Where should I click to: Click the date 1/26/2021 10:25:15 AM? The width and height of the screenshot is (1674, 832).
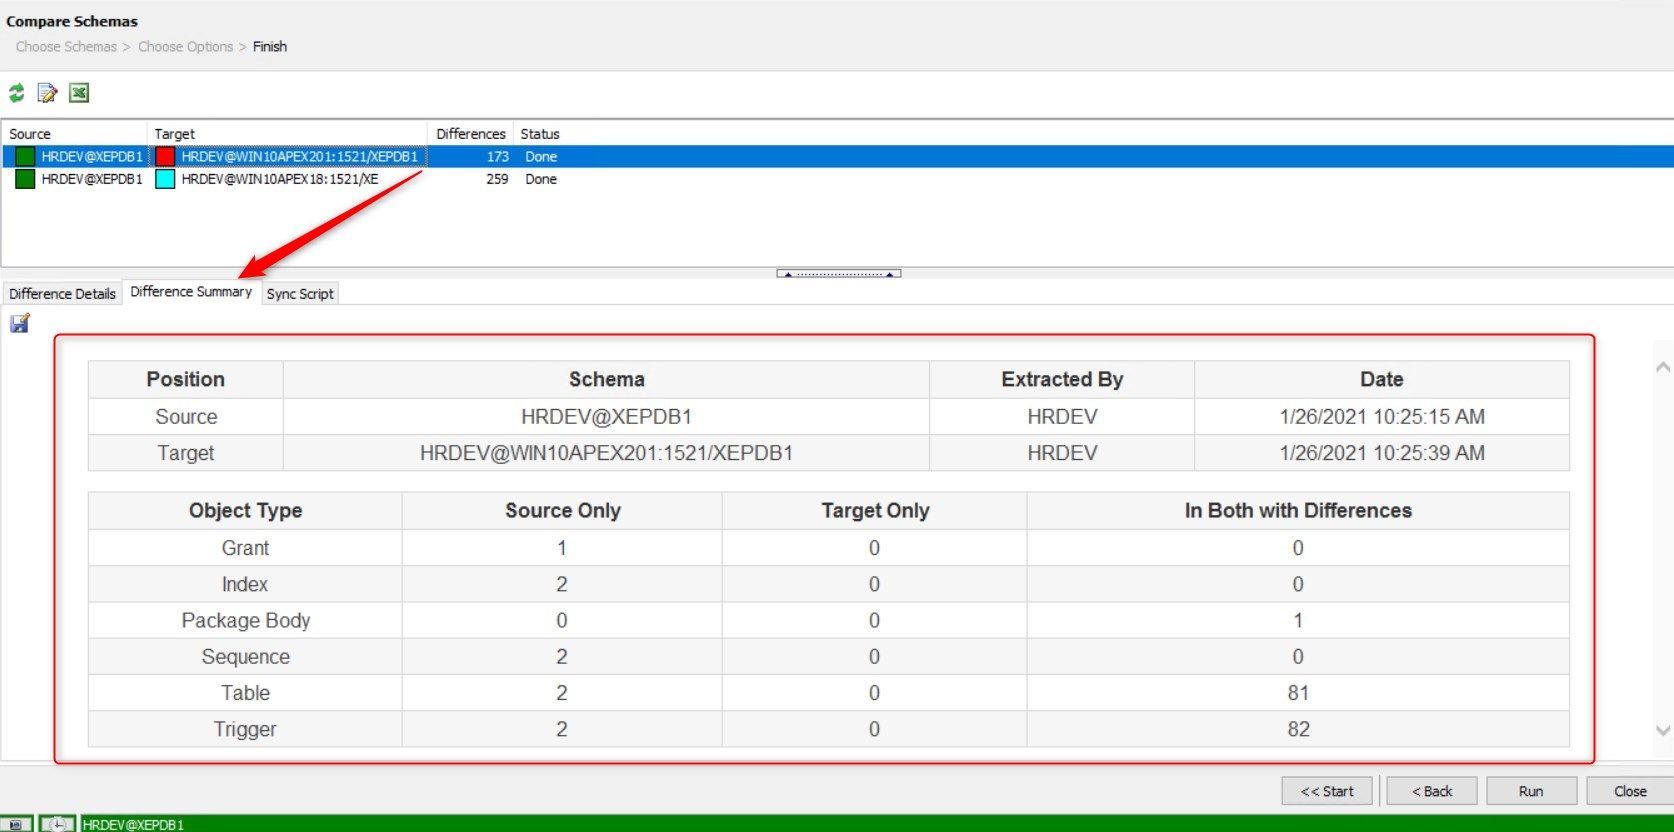[1382, 416]
